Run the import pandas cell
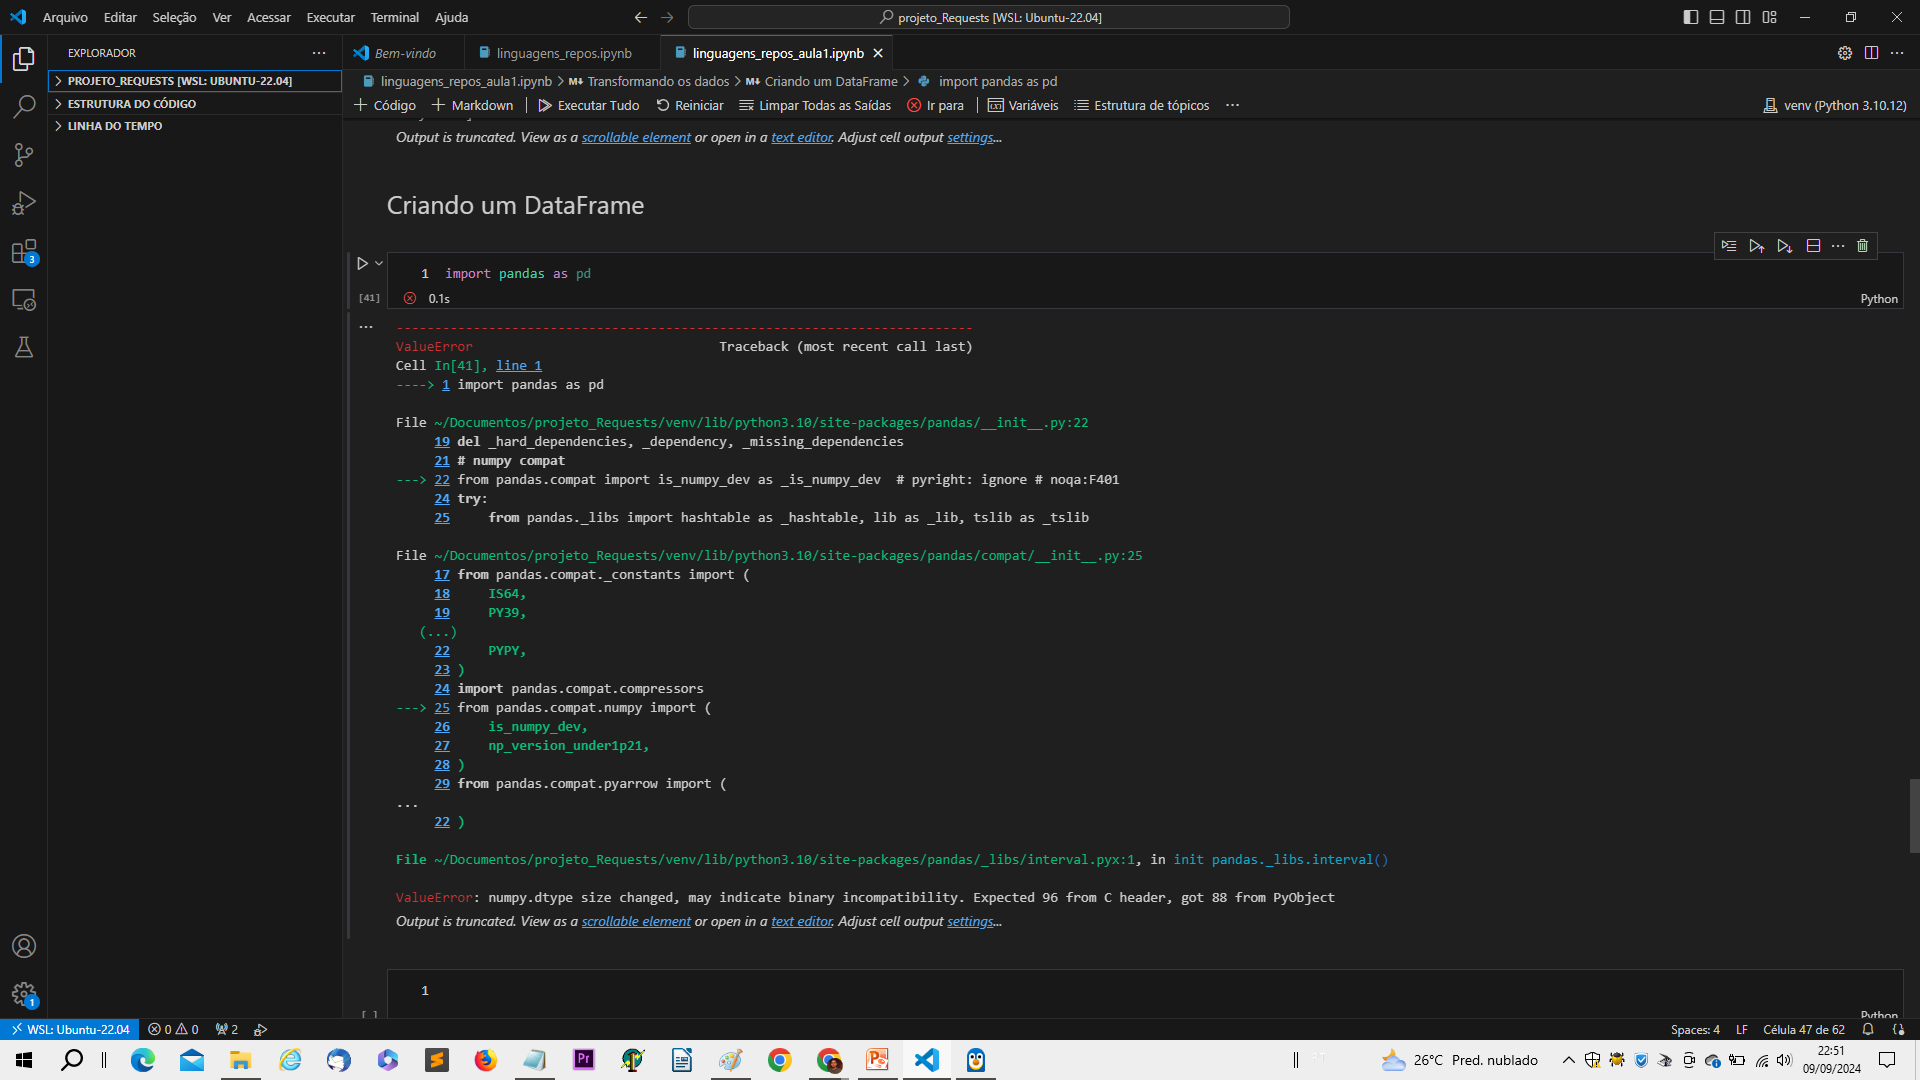The image size is (1920, 1080). tap(363, 264)
